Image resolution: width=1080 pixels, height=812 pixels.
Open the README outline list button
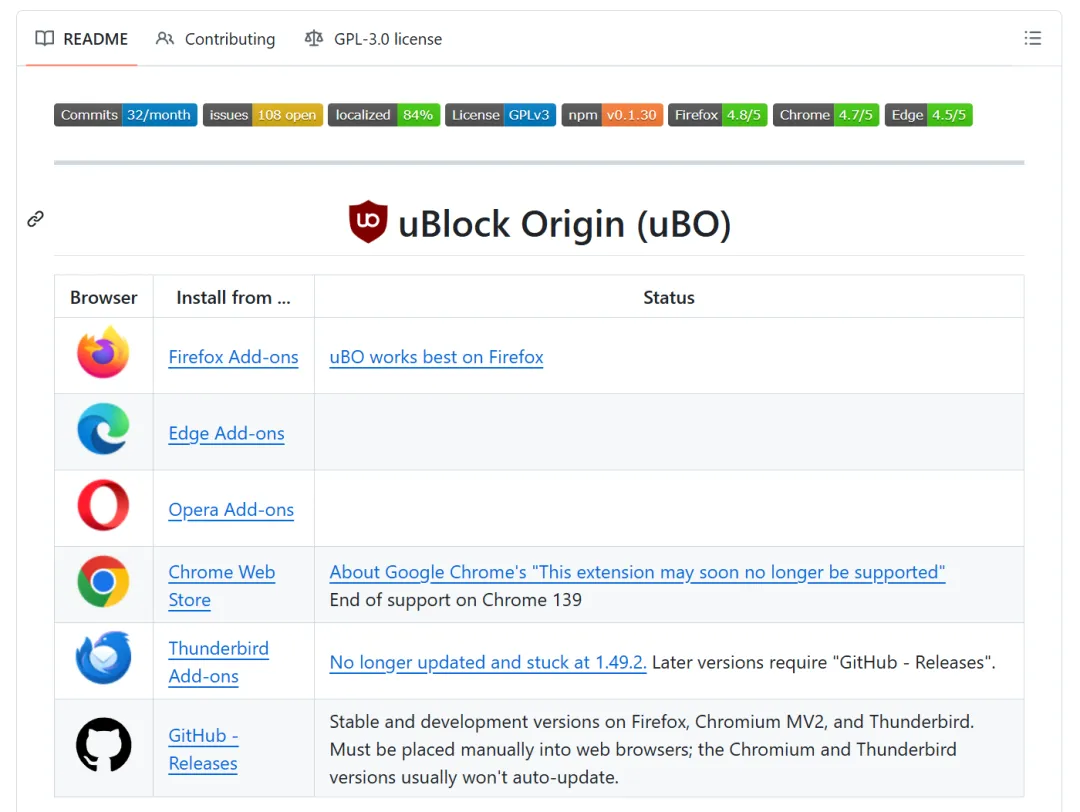(x=1033, y=39)
